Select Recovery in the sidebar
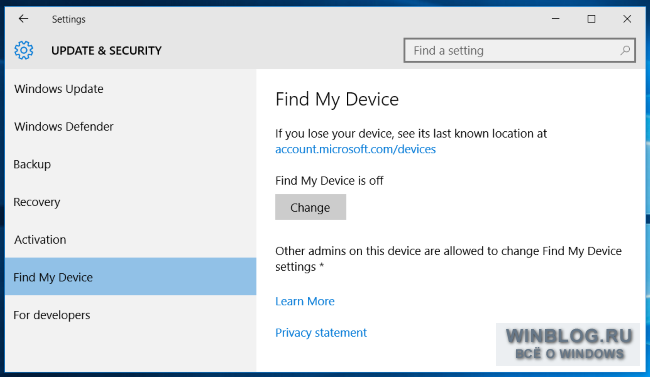The height and width of the screenshot is (377, 650). point(131,202)
